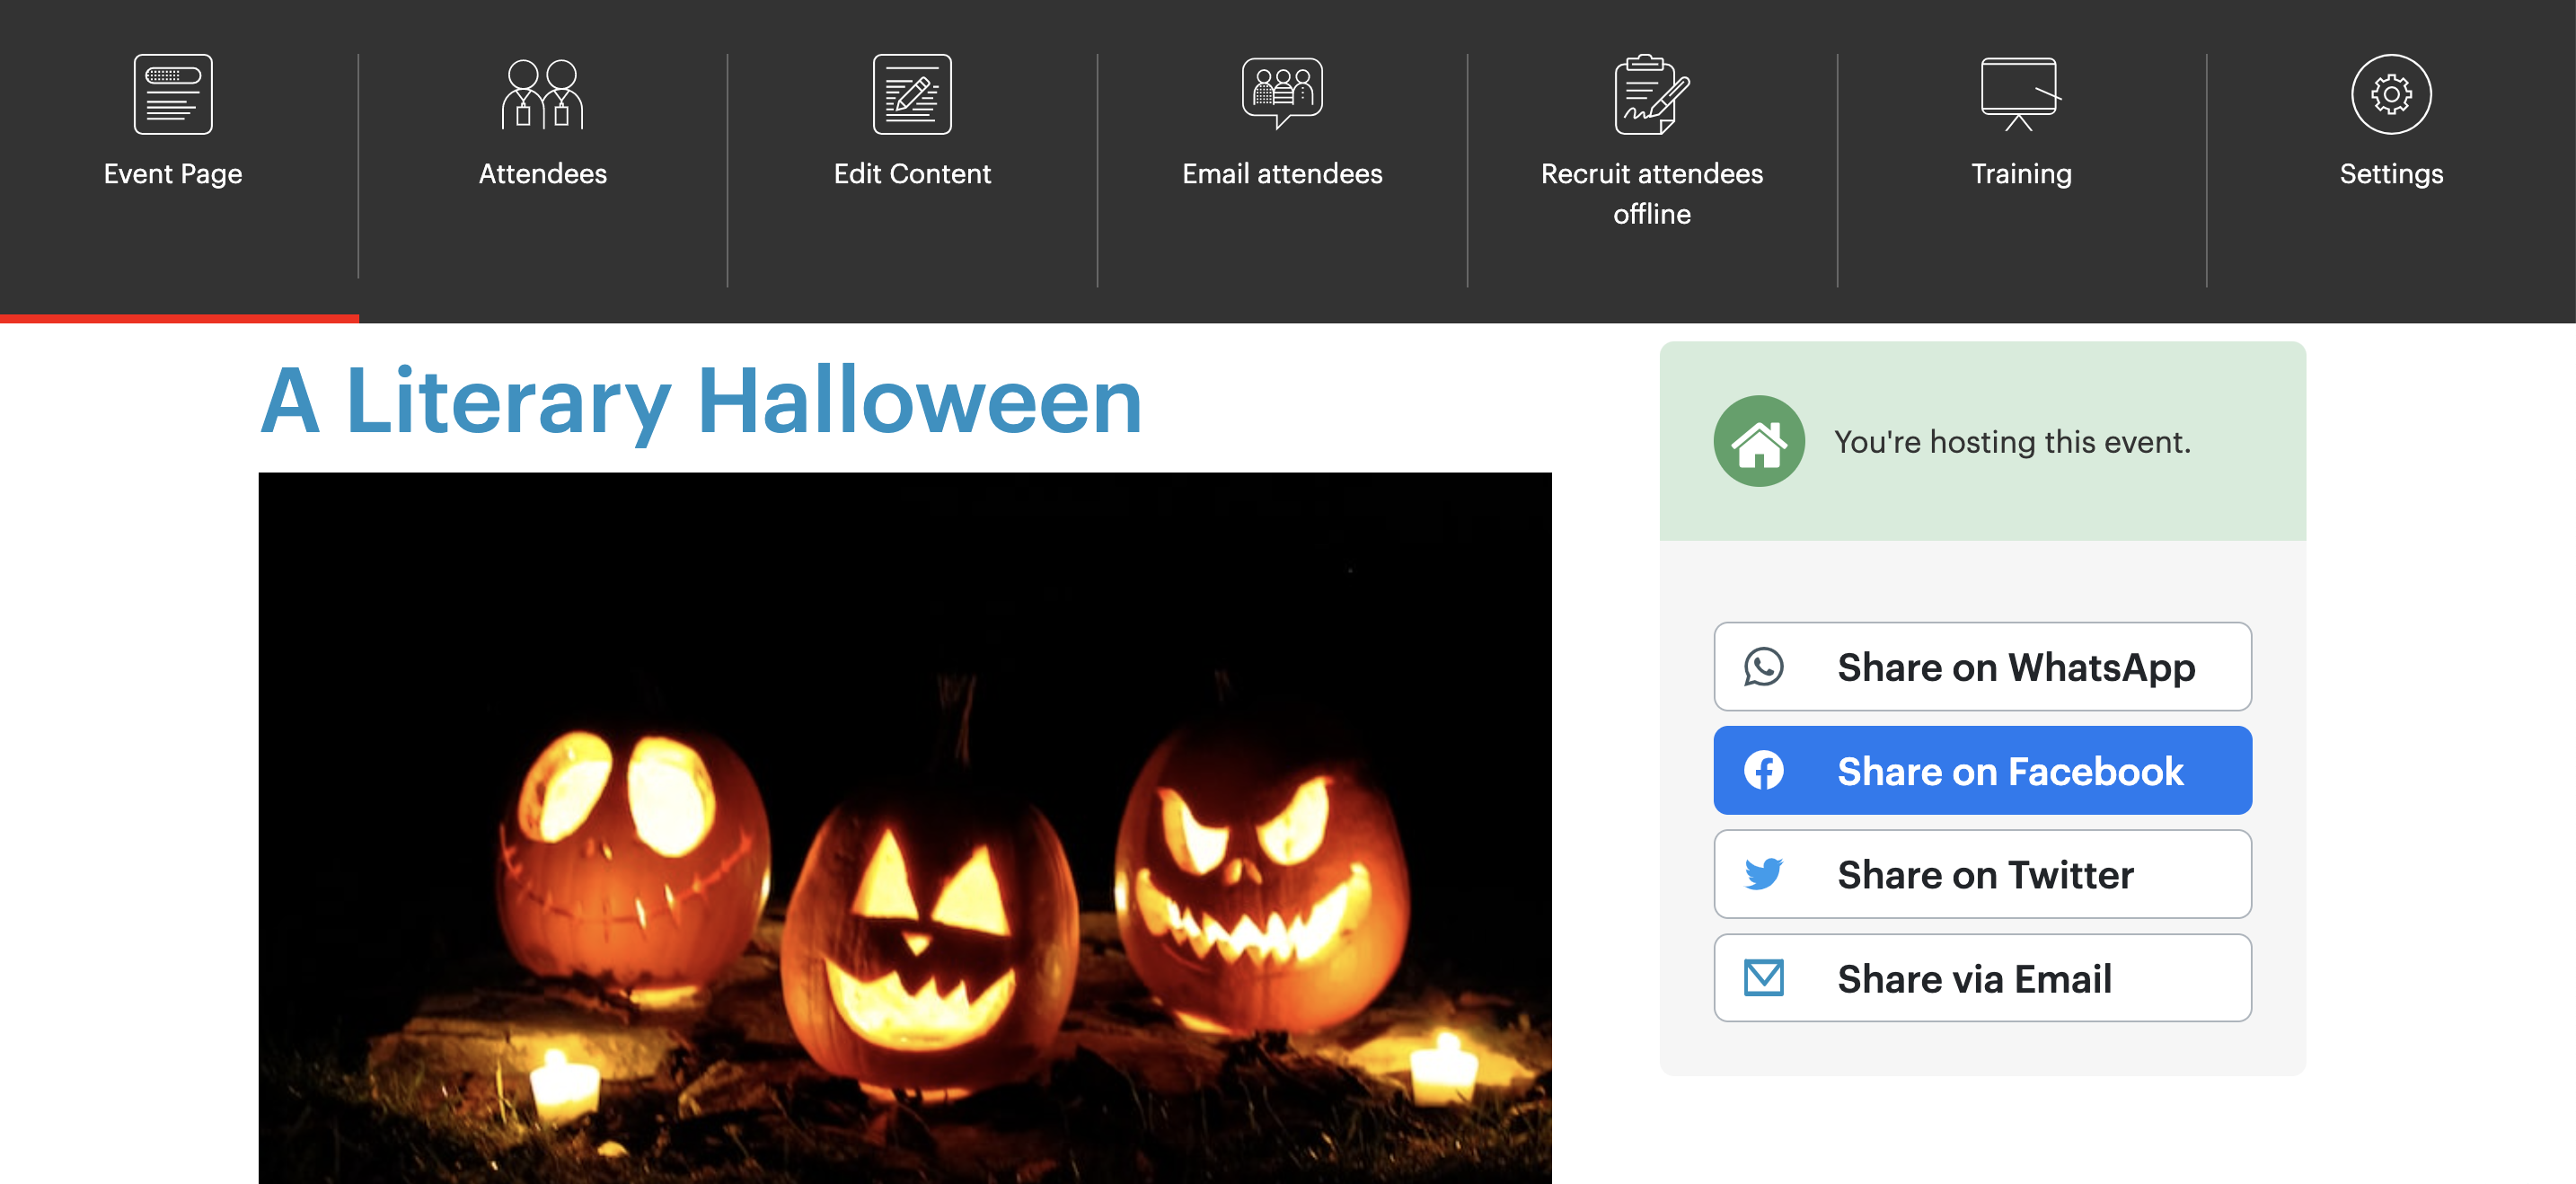Open the Edit Content tab label
This screenshot has height=1184, width=2576.
912,174
